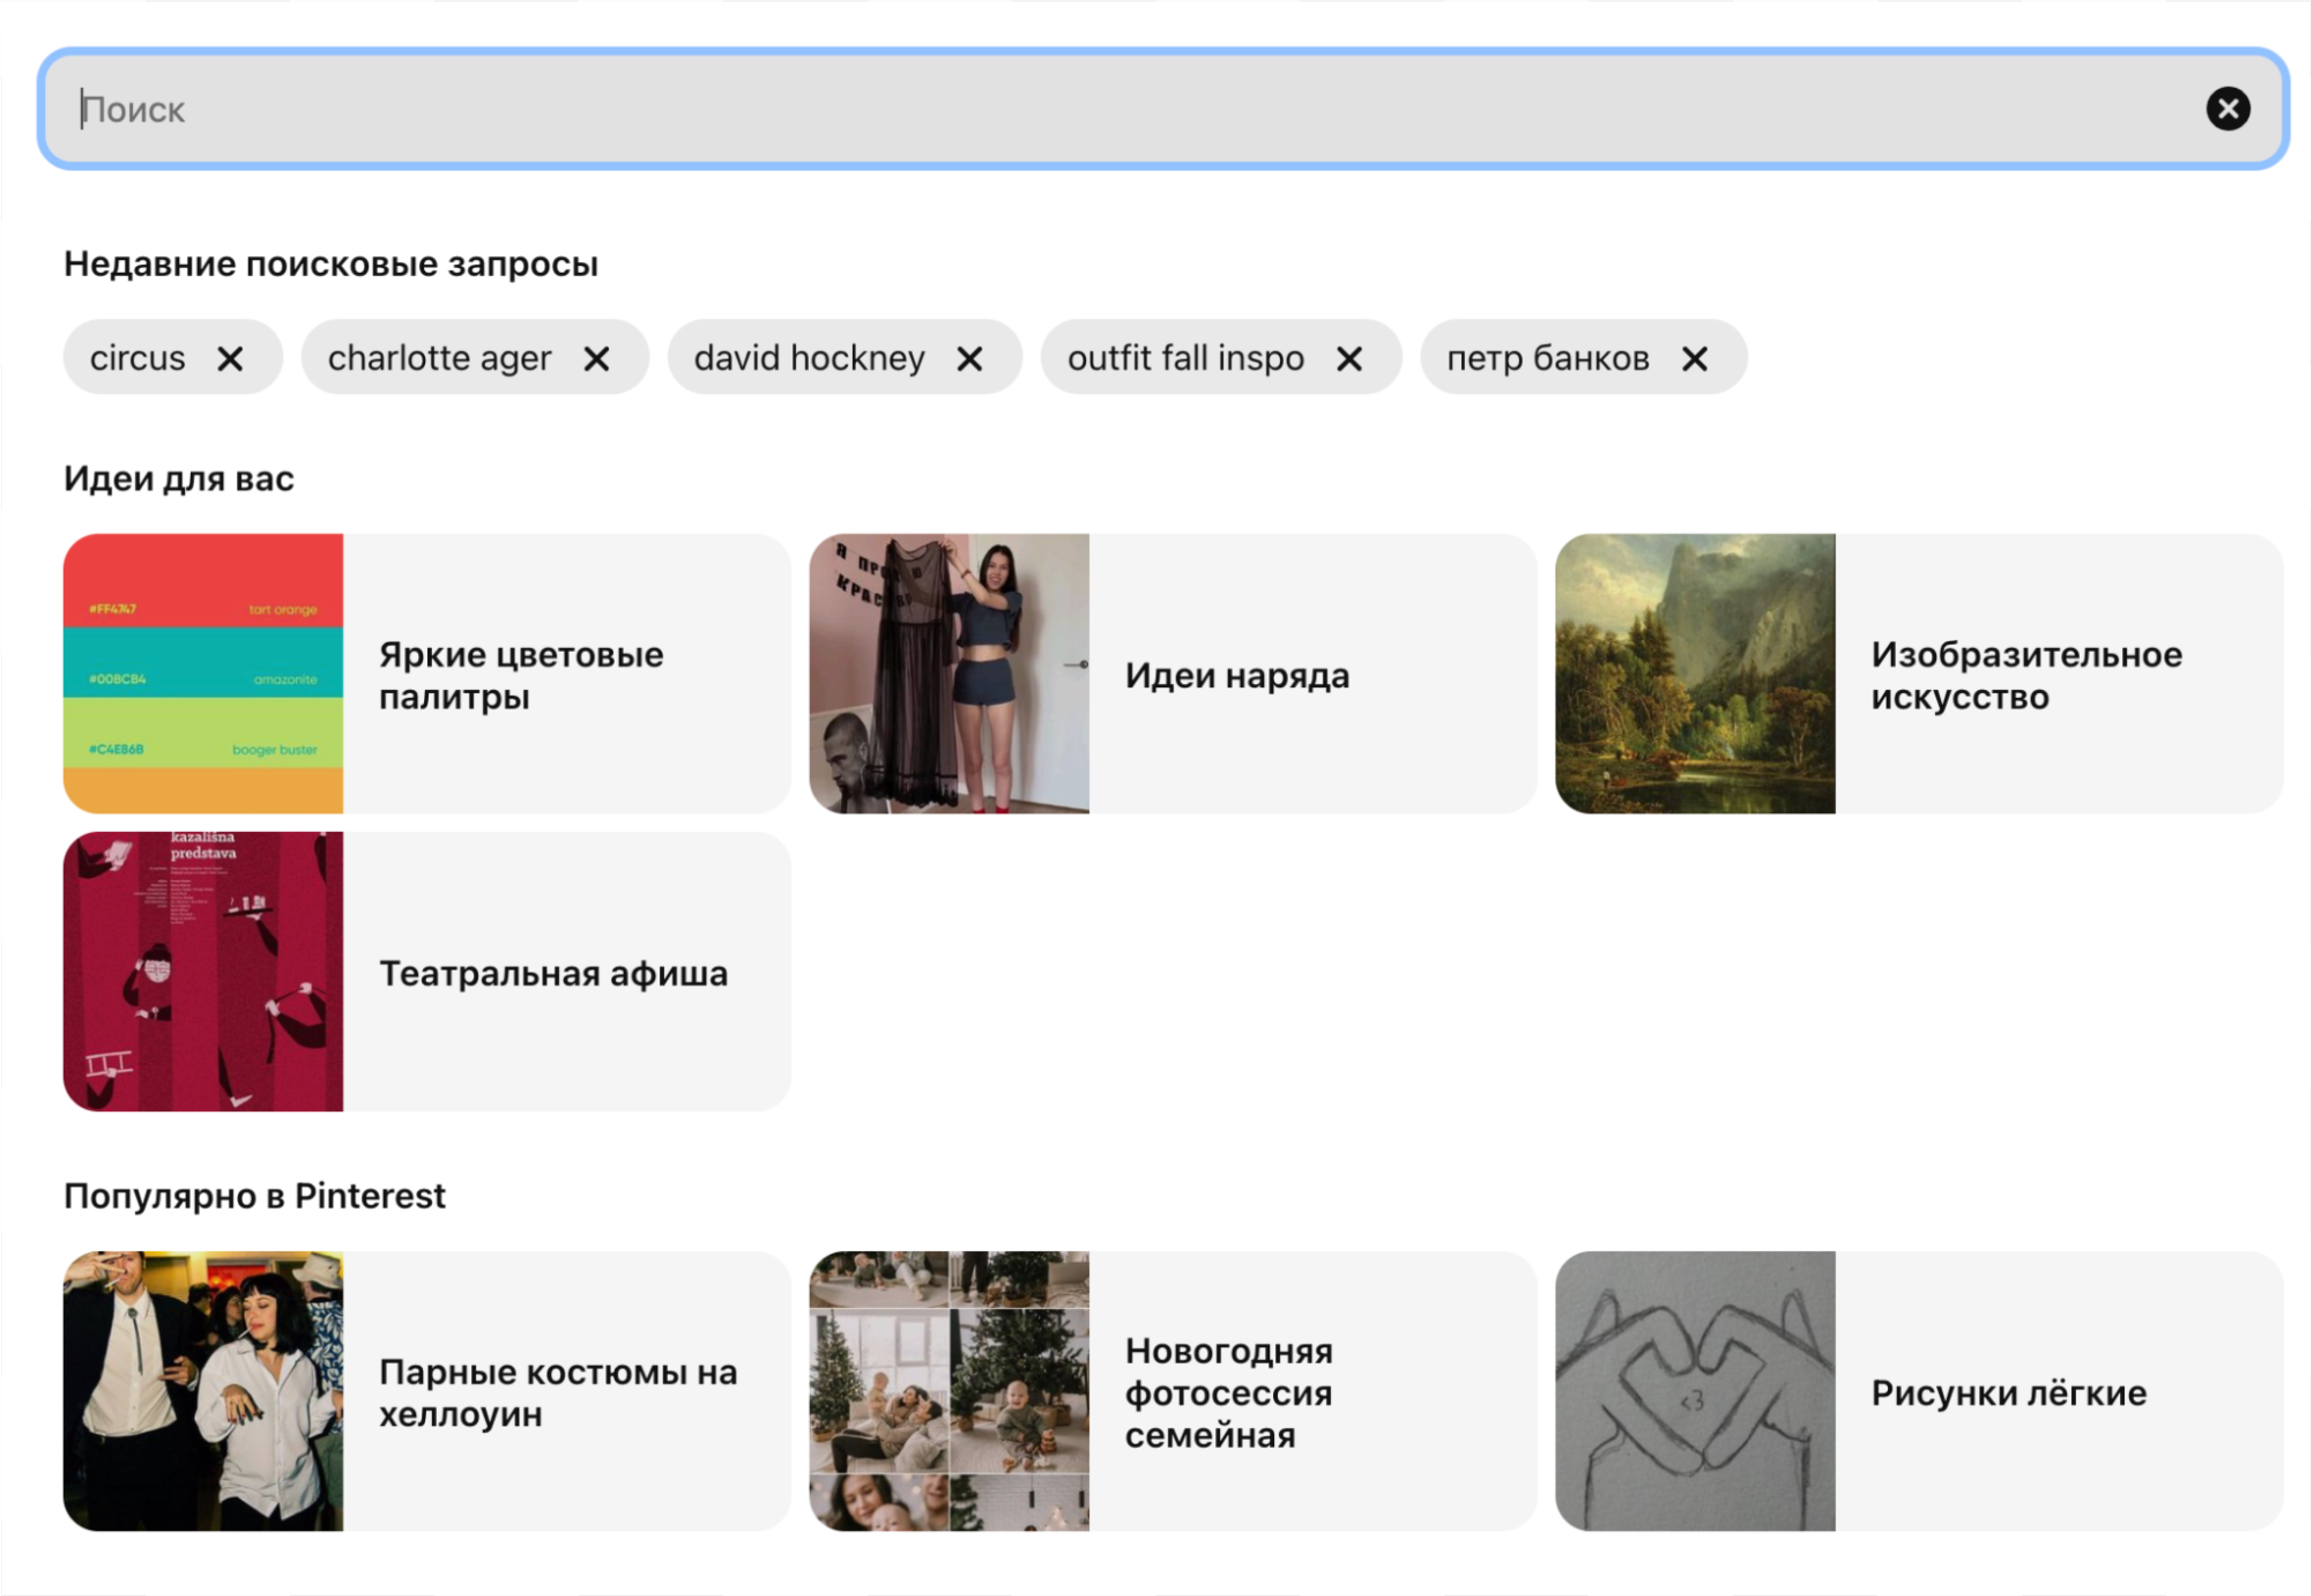Open the 'Рисунки лёгкие' popular card

[1919, 1391]
